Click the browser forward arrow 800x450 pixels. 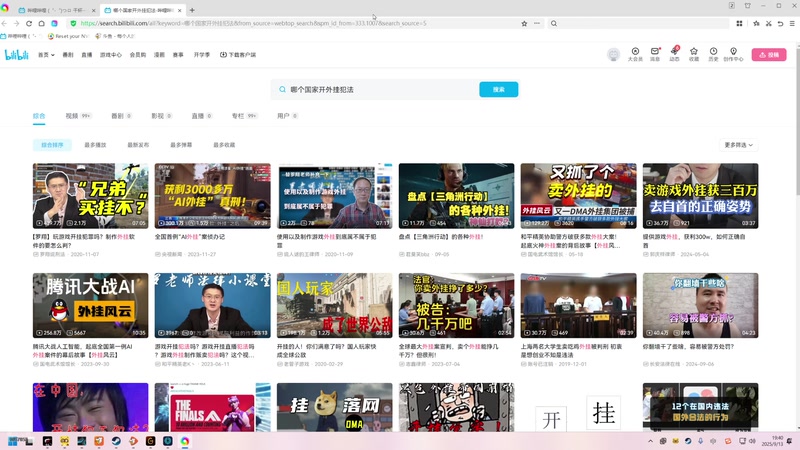[x=16, y=23]
